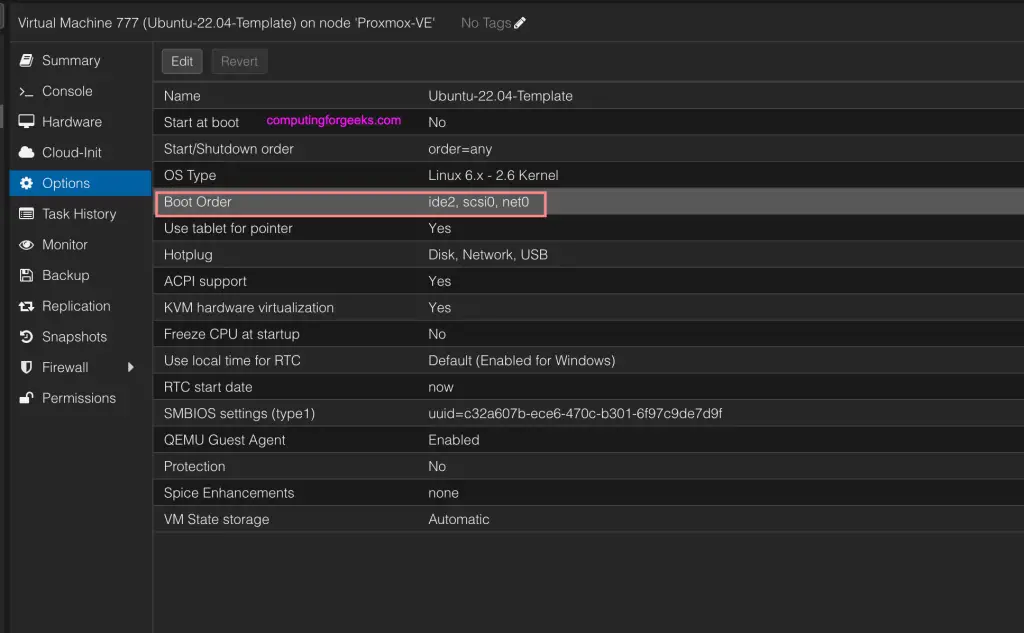Select the ACPI support row
The image size is (1024, 633).
pyautogui.click(x=588, y=281)
